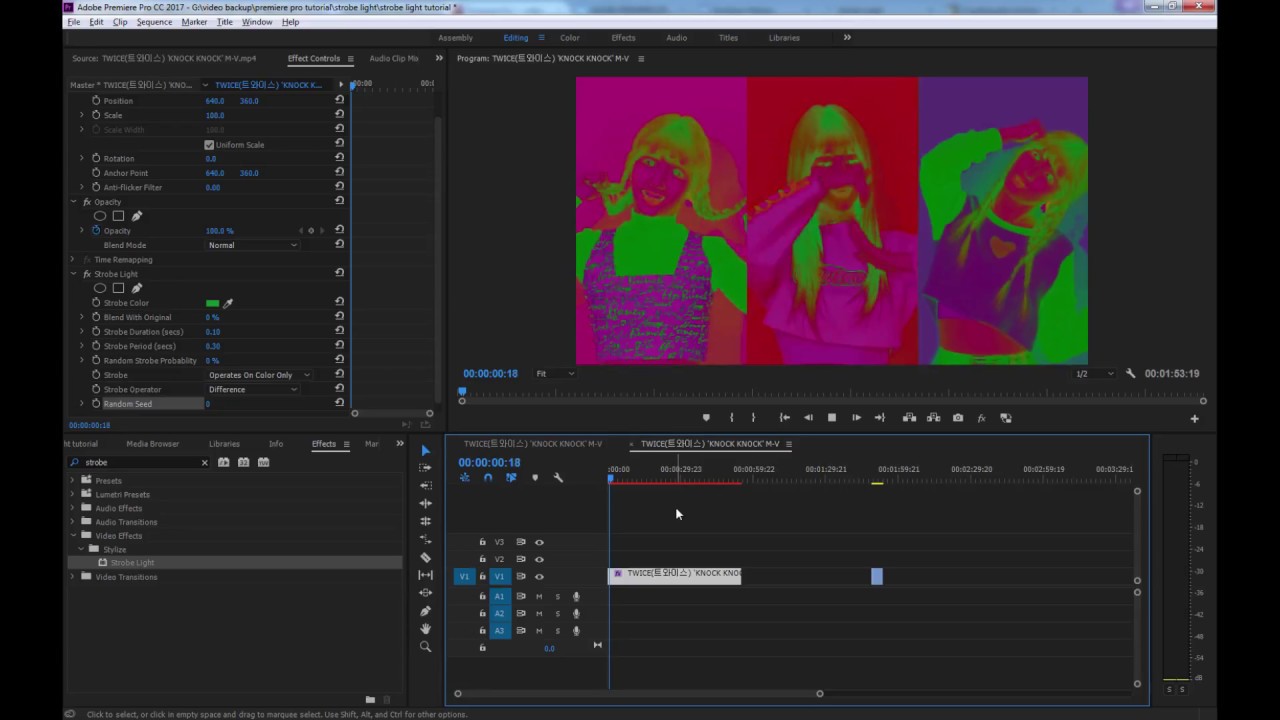Click Program Monitor playhead scrubber
Image resolution: width=1280 pixels, height=720 pixels.
(x=462, y=393)
